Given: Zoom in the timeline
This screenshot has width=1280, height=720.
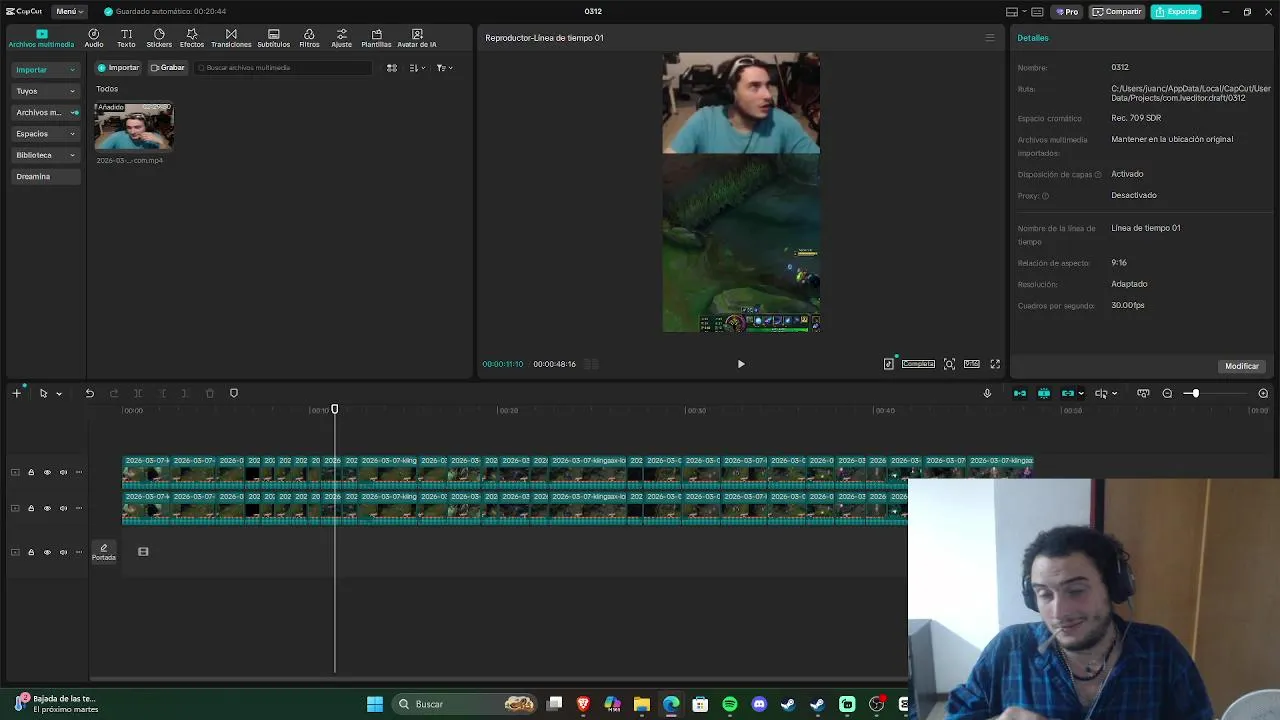Looking at the screenshot, I should click(x=1263, y=393).
